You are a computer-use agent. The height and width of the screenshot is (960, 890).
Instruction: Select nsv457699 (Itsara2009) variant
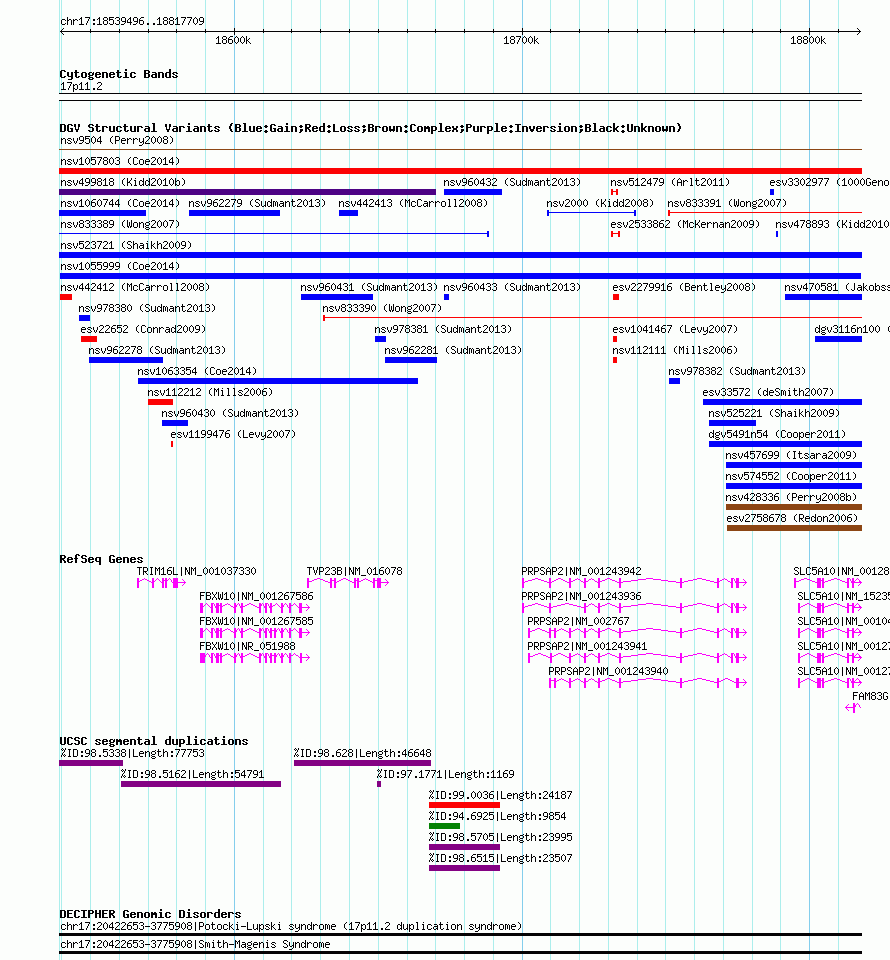point(794,465)
